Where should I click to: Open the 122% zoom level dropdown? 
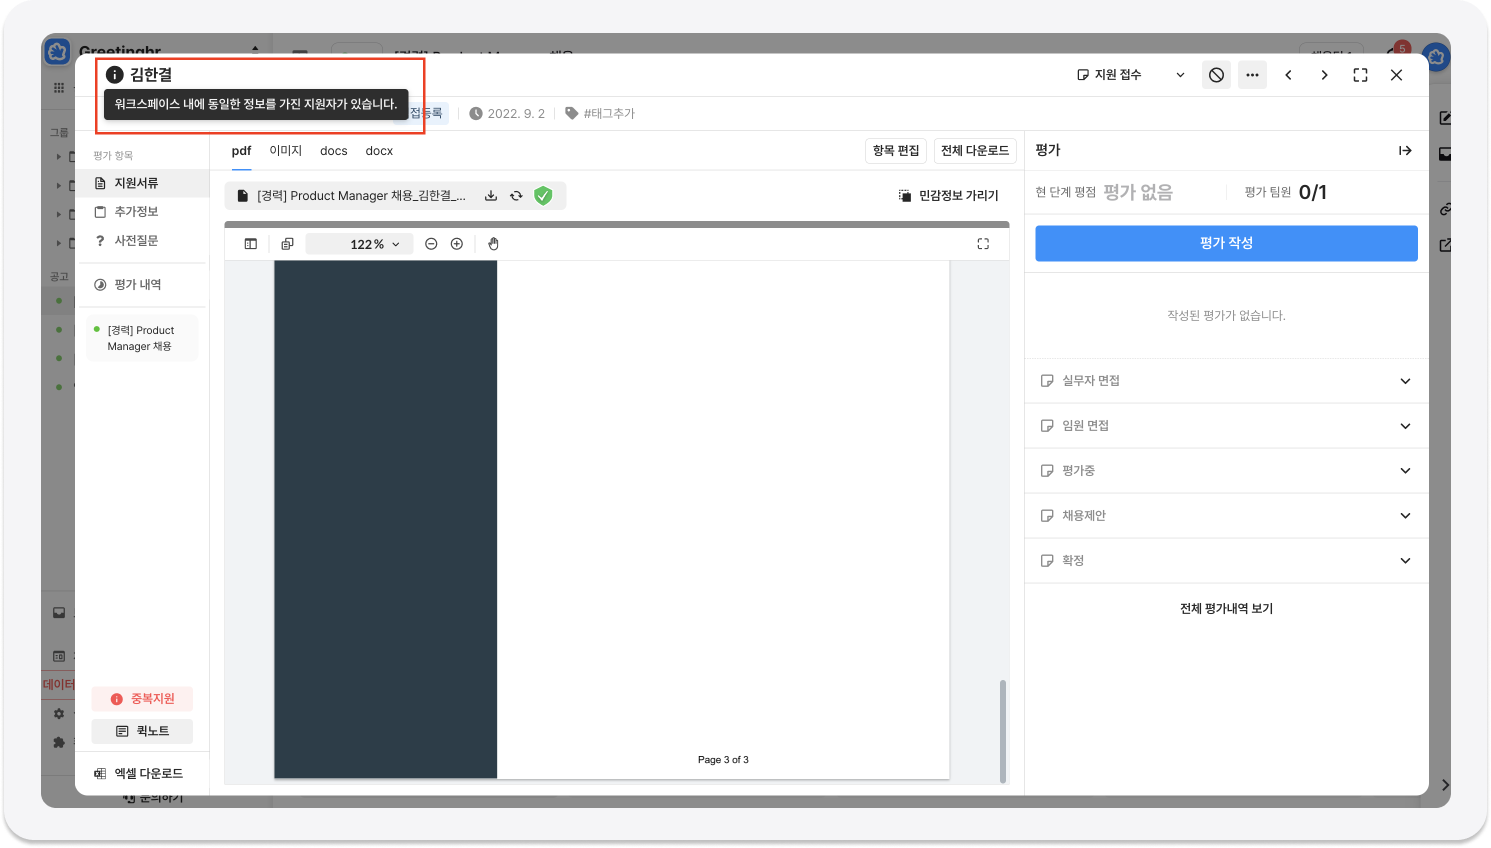(x=360, y=244)
